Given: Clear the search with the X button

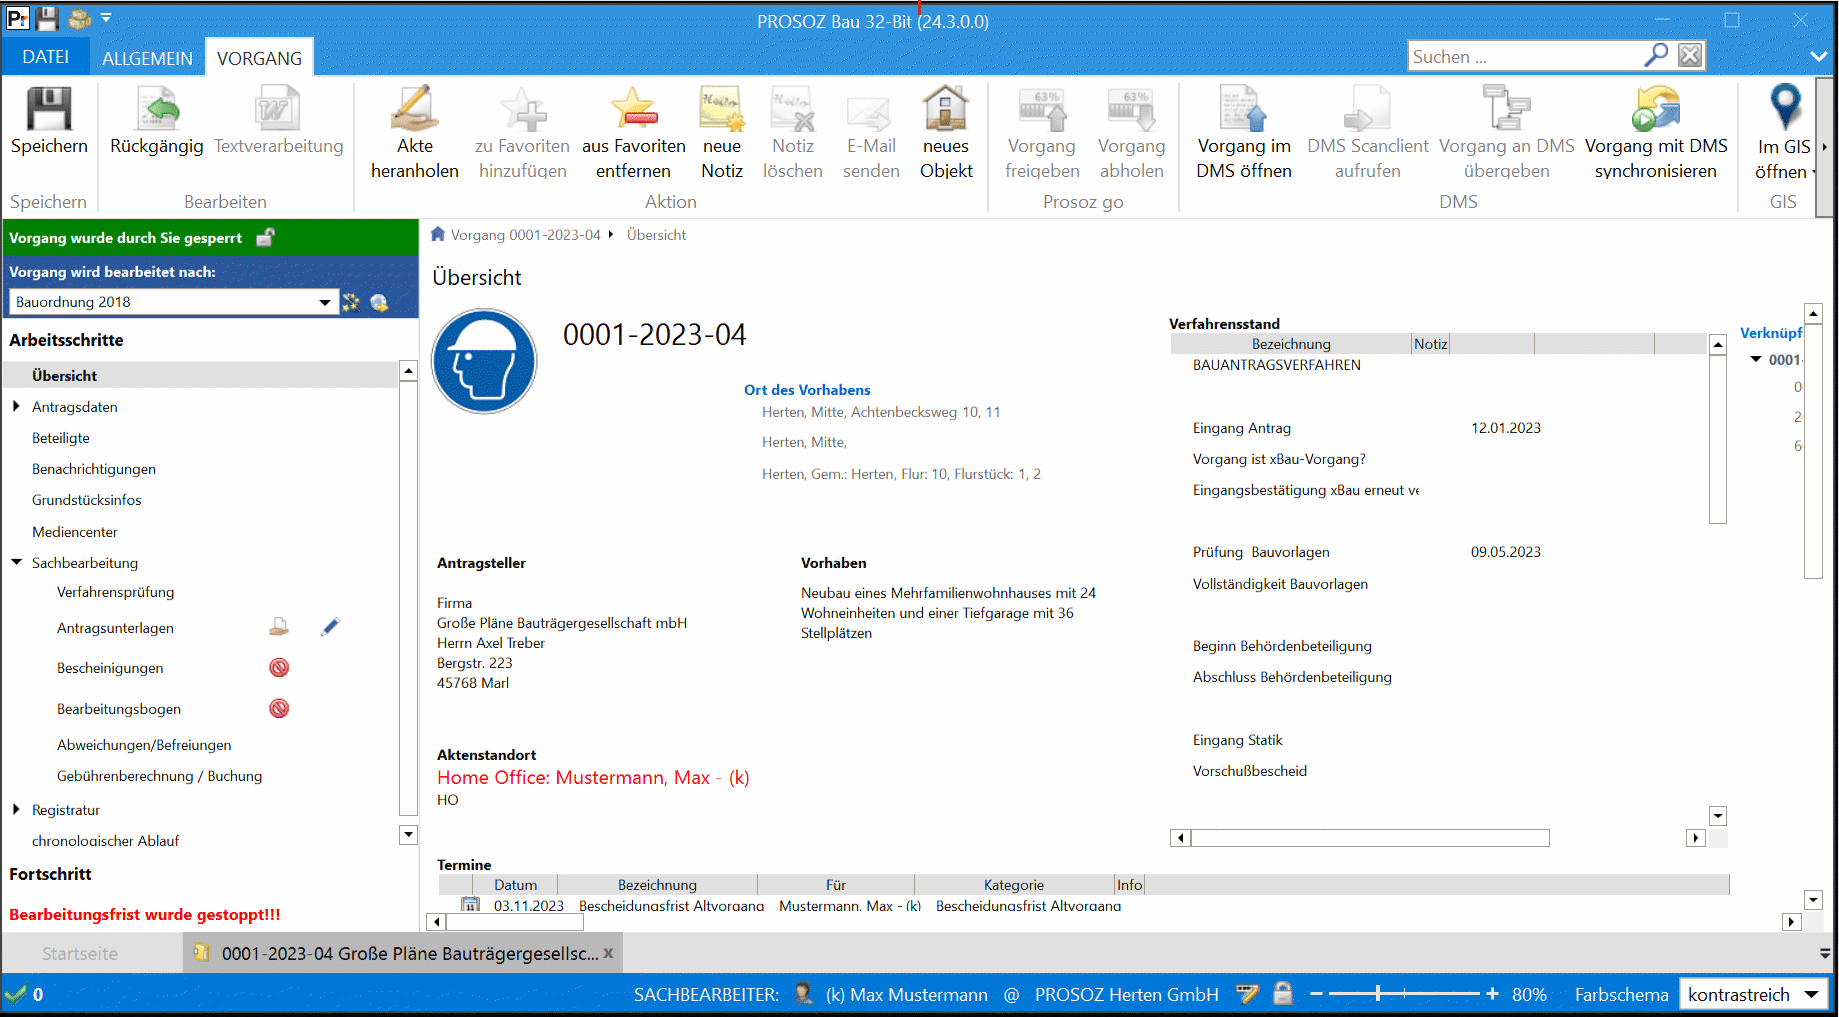Looking at the screenshot, I should (1690, 55).
